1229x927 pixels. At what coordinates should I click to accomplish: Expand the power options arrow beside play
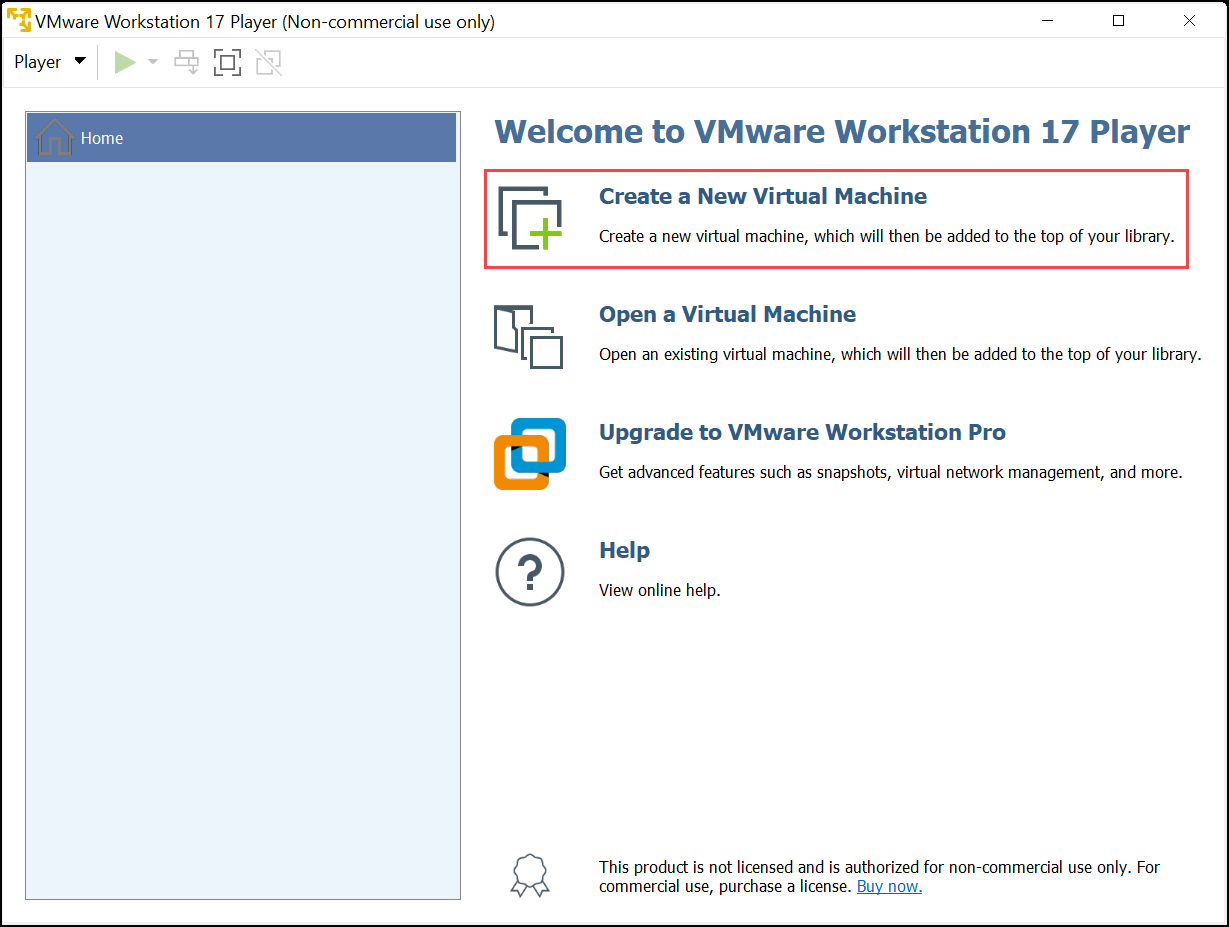(x=153, y=63)
